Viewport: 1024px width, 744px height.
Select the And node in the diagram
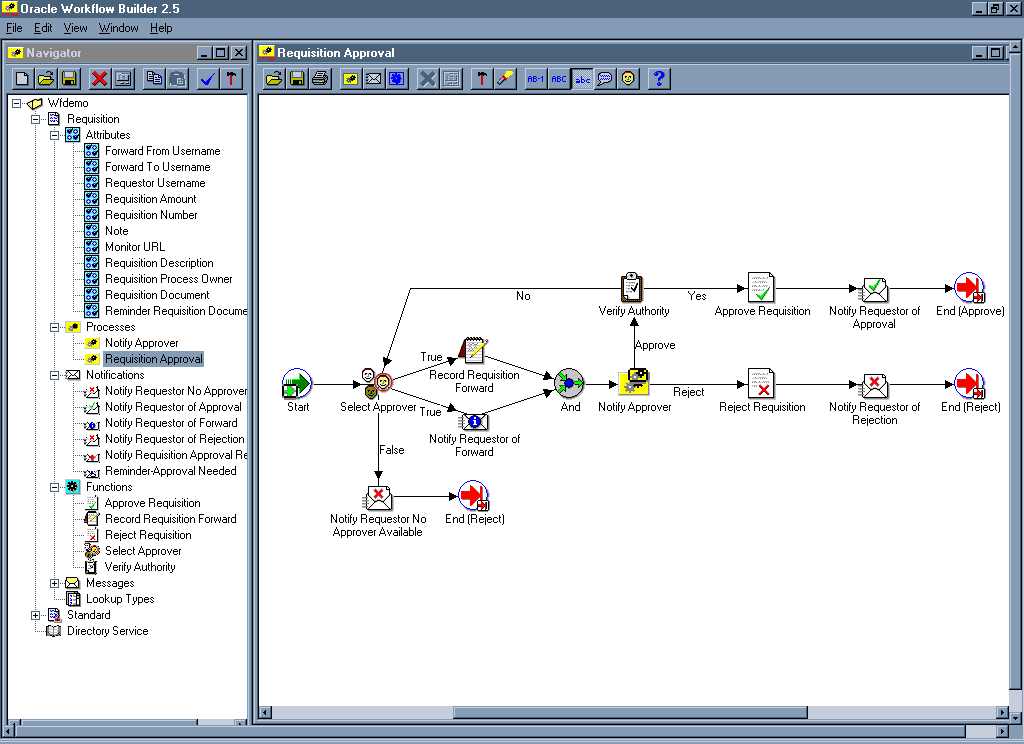569,383
